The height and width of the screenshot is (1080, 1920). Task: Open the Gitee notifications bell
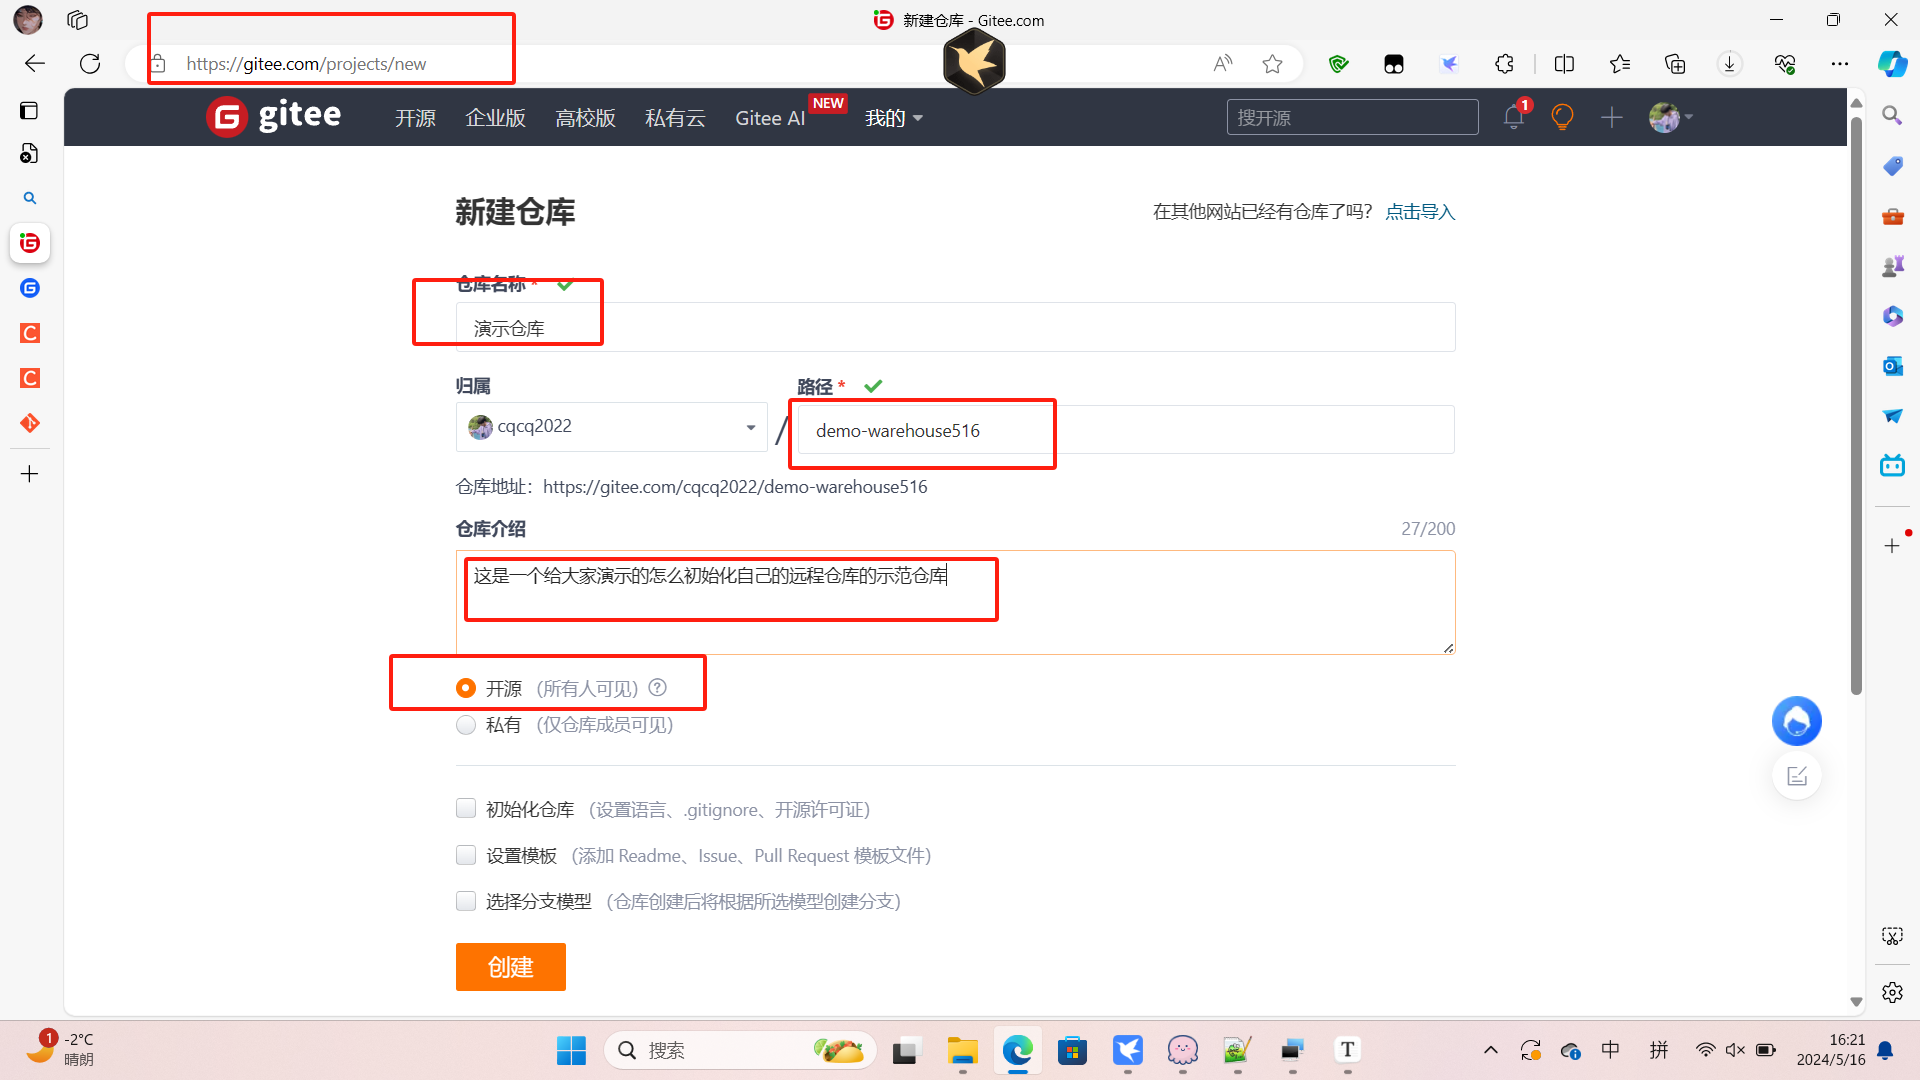(1513, 118)
